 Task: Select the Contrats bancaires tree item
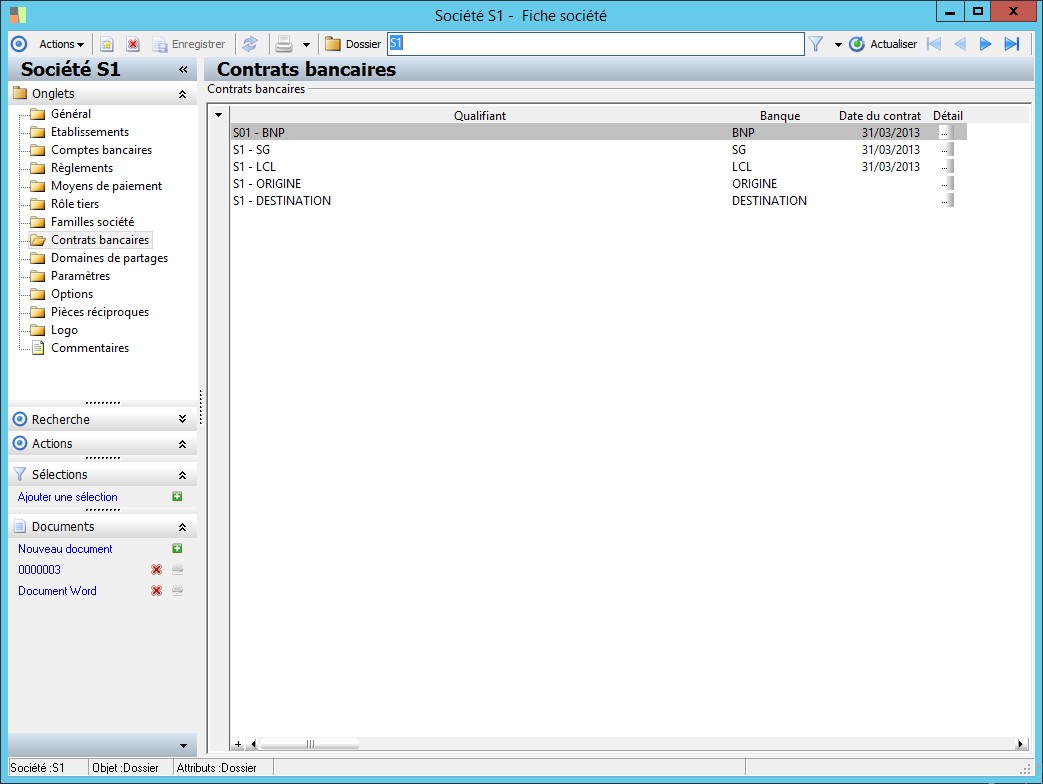[x=100, y=239]
